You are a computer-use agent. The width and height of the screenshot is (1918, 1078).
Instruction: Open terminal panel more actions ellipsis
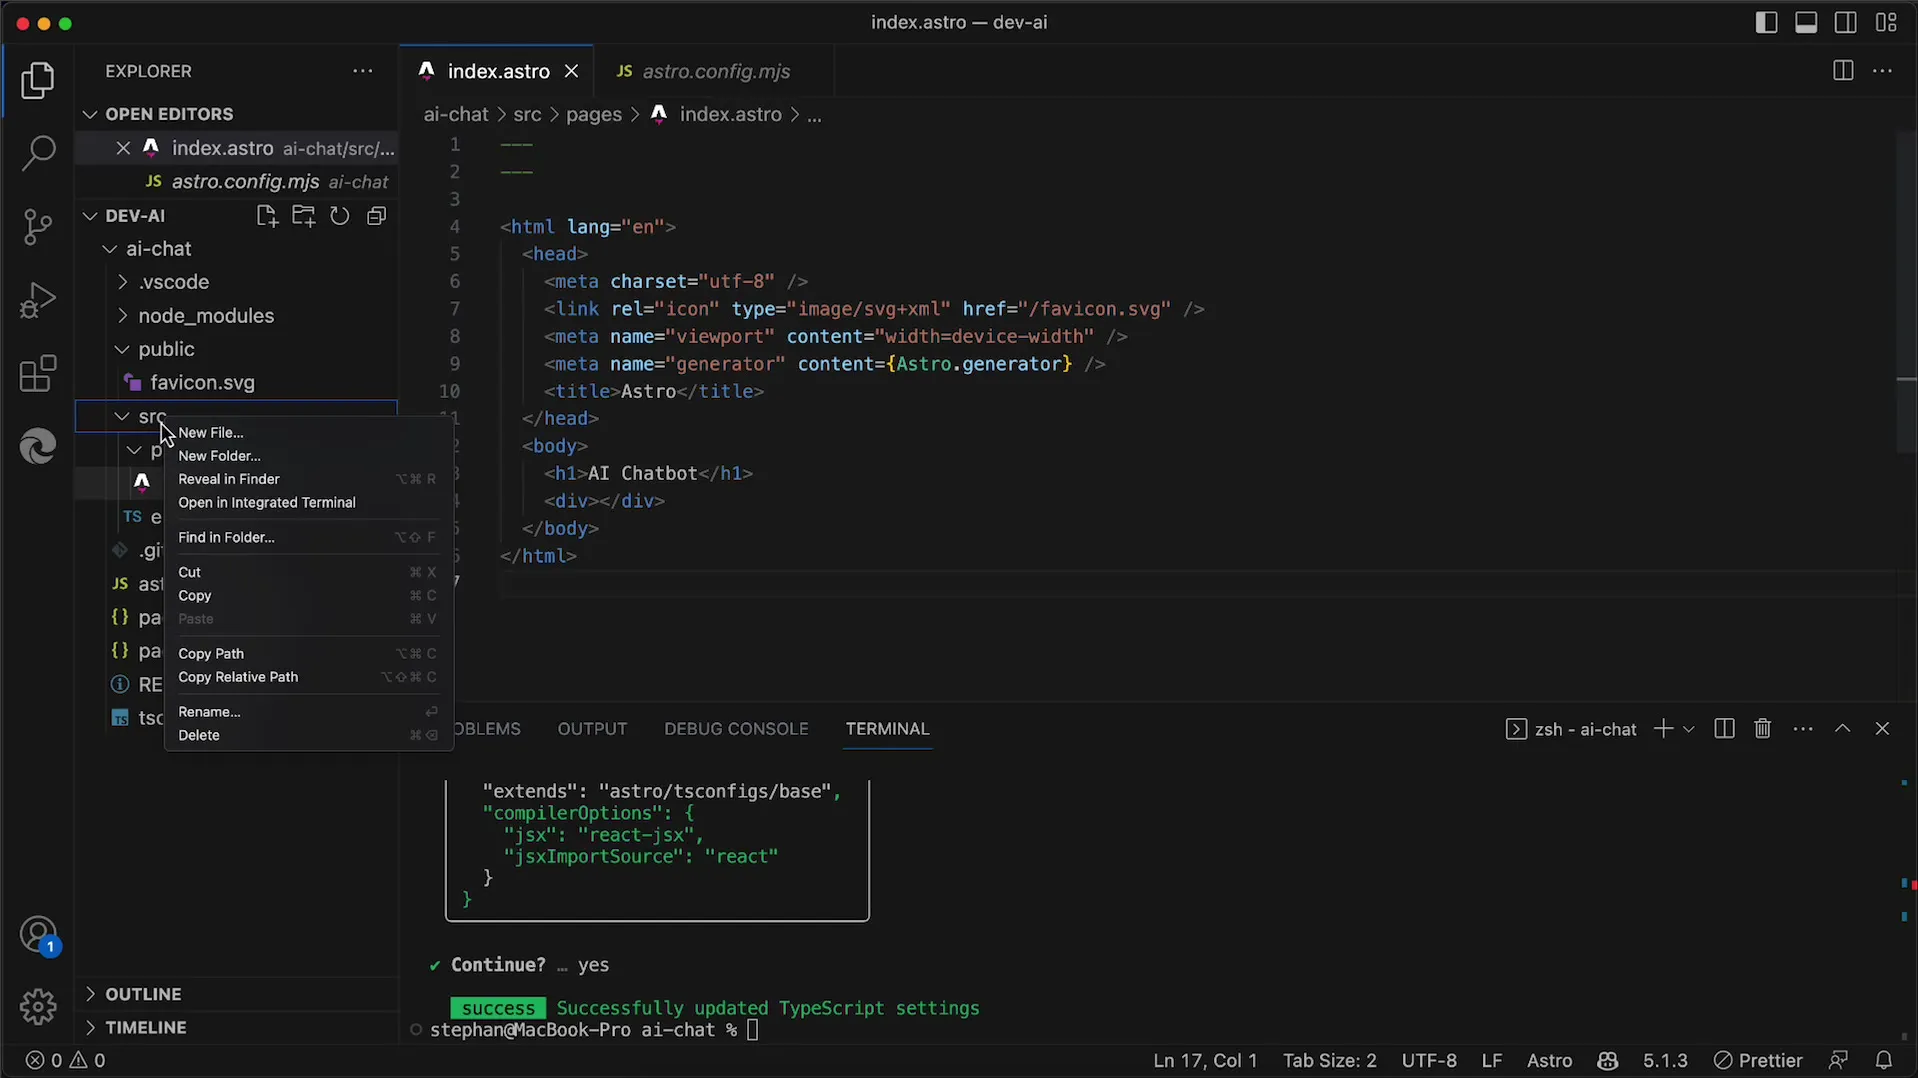point(1803,729)
